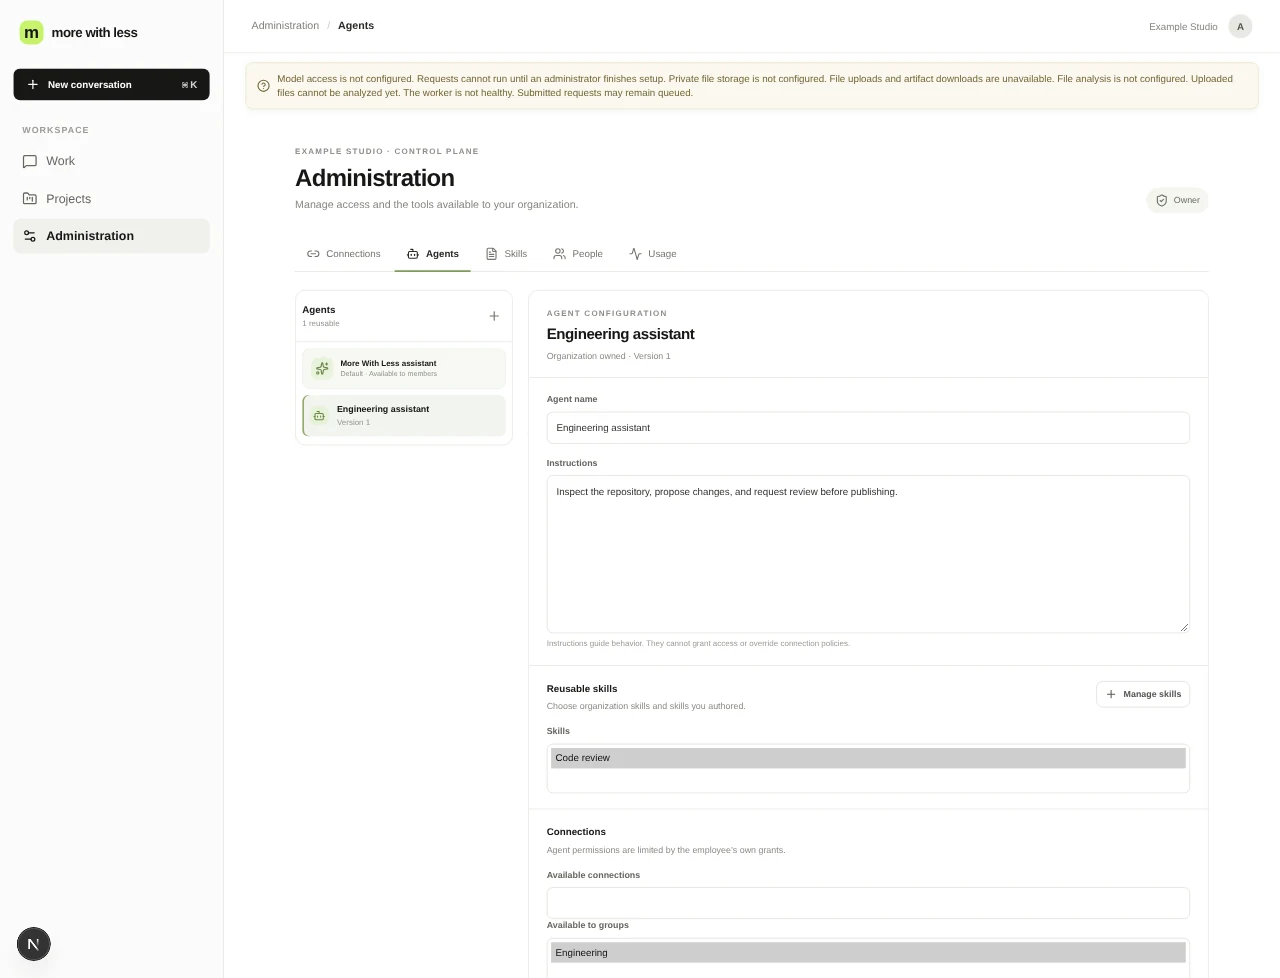The width and height of the screenshot is (1280, 978).
Task: Switch to the Connections tab
Action: pyautogui.click(x=344, y=254)
